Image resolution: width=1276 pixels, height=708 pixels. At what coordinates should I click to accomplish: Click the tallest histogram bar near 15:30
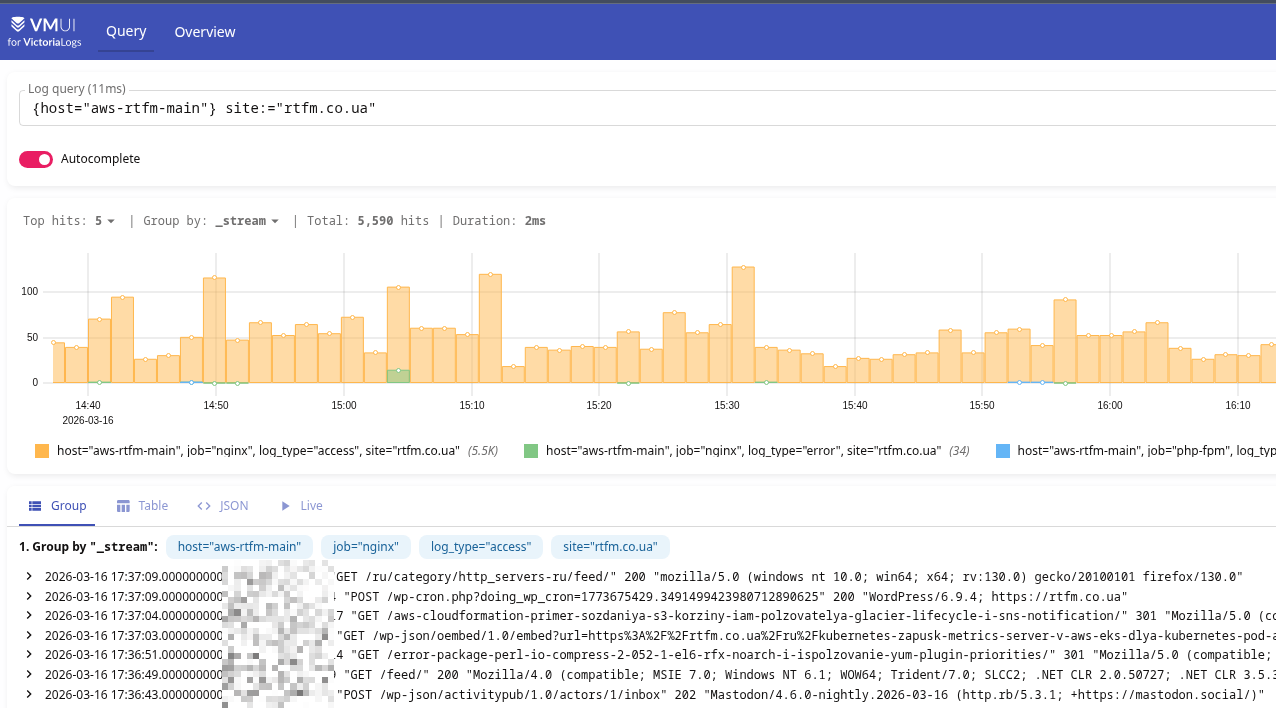742,325
